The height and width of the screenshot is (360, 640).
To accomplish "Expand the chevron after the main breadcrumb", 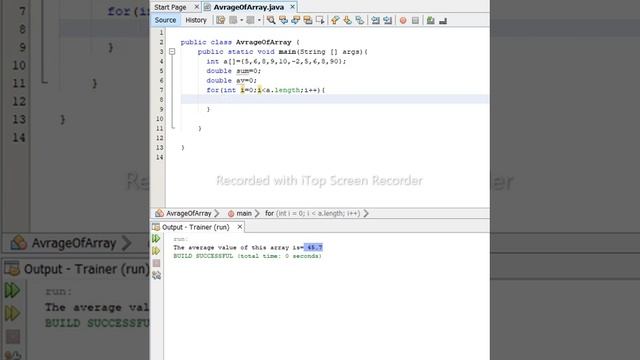I will coord(257,213).
